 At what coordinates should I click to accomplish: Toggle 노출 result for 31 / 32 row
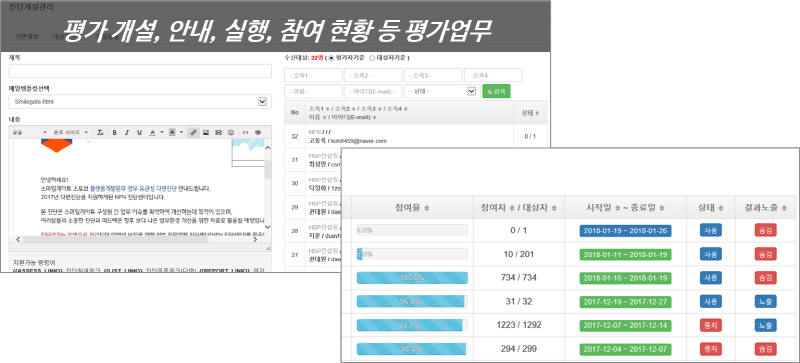[765, 302]
